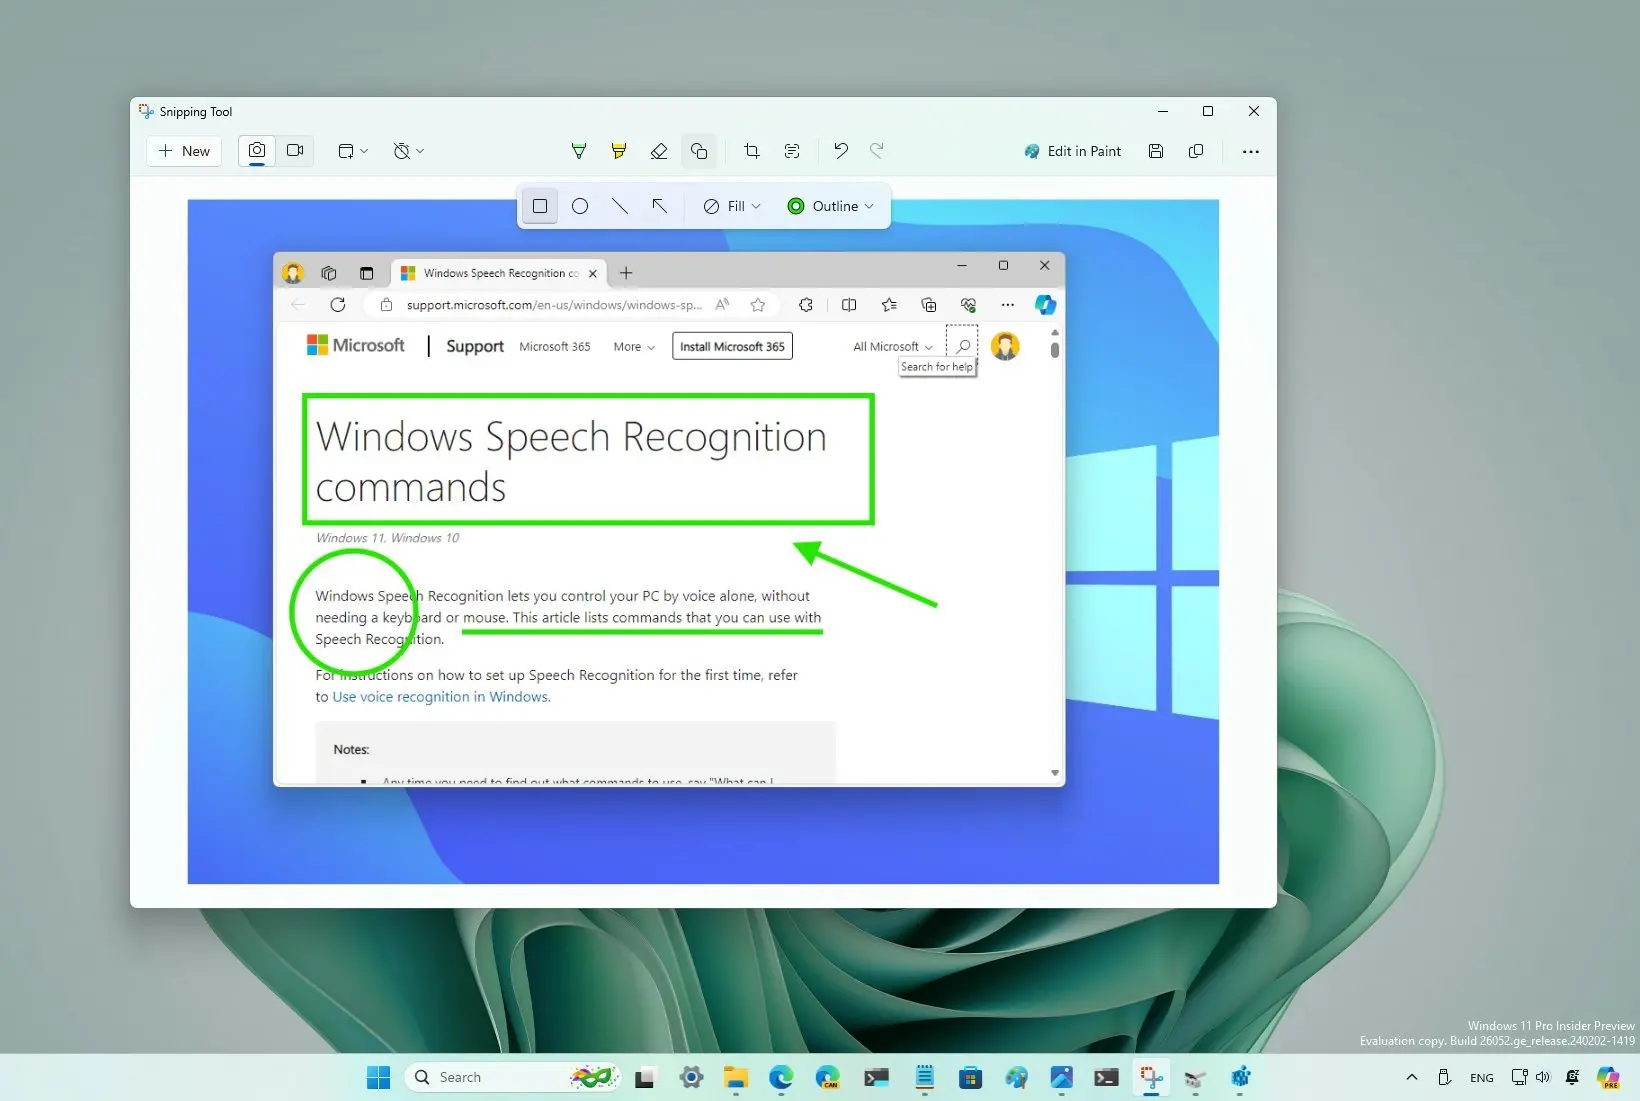1640x1101 pixels.
Task: Launch Microsoft Edge from taskbar
Action: click(x=781, y=1077)
